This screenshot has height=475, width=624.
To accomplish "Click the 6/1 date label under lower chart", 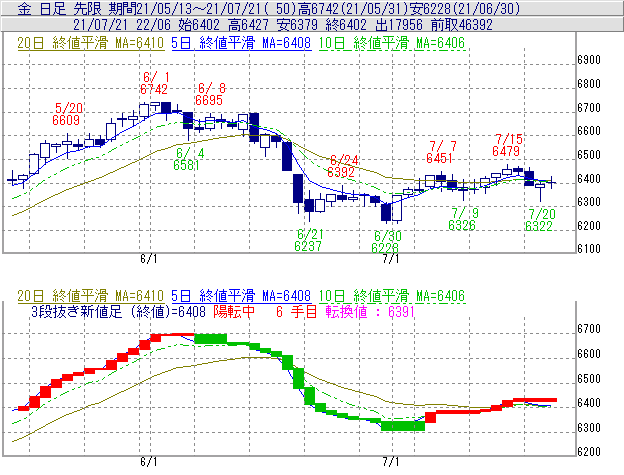I will click(x=148, y=462).
